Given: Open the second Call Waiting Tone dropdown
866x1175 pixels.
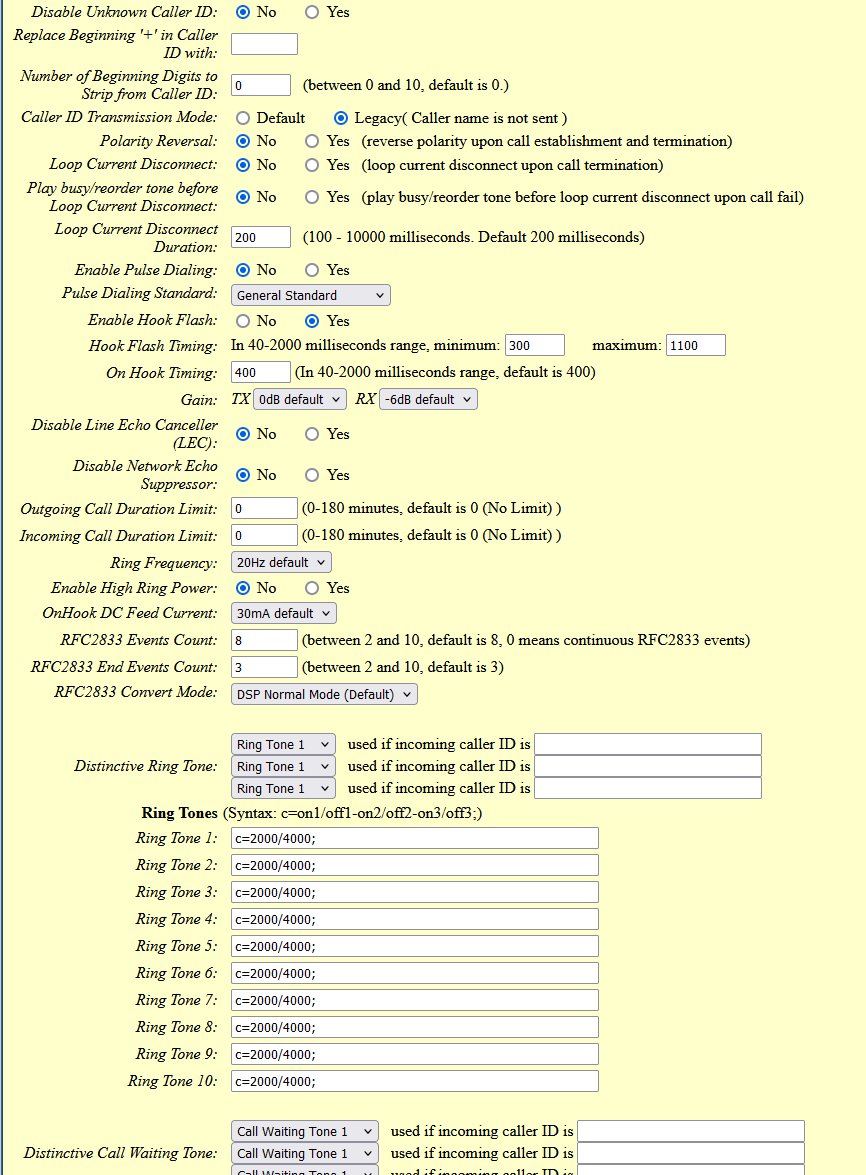Looking at the screenshot, I should click(x=305, y=1153).
